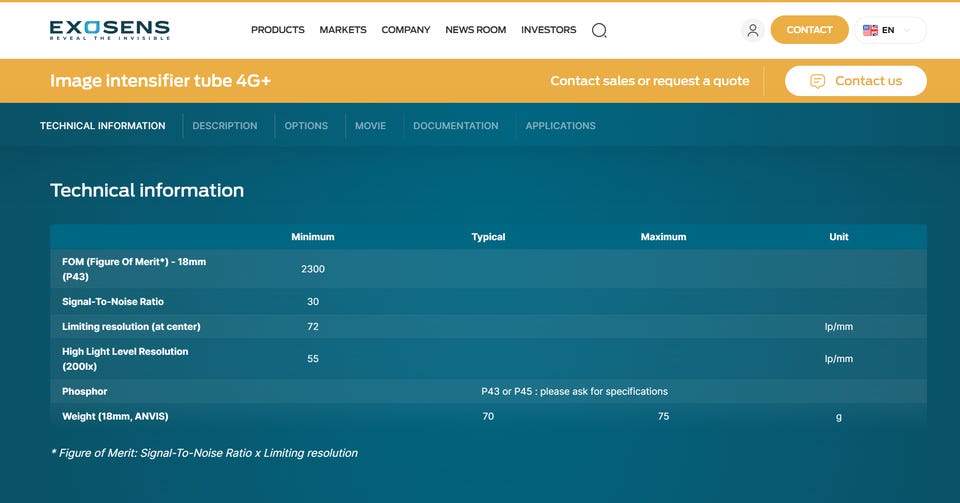Image resolution: width=960 pixels, height=503 pixels.
Task: Click the weight unit 'g'
Action: pos(839,417)
